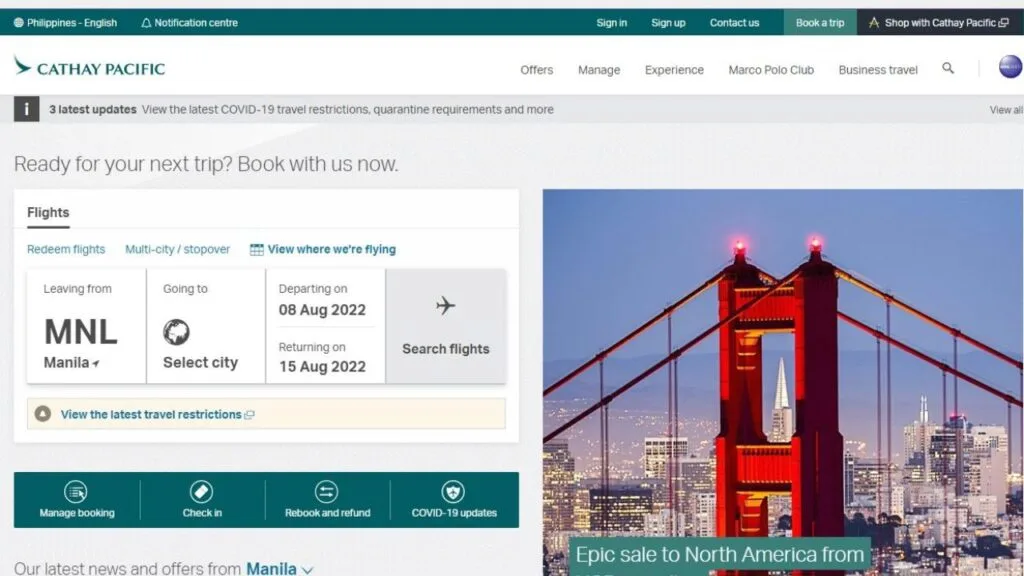
Task: Open Notification centre
Action: click(189, 23)
